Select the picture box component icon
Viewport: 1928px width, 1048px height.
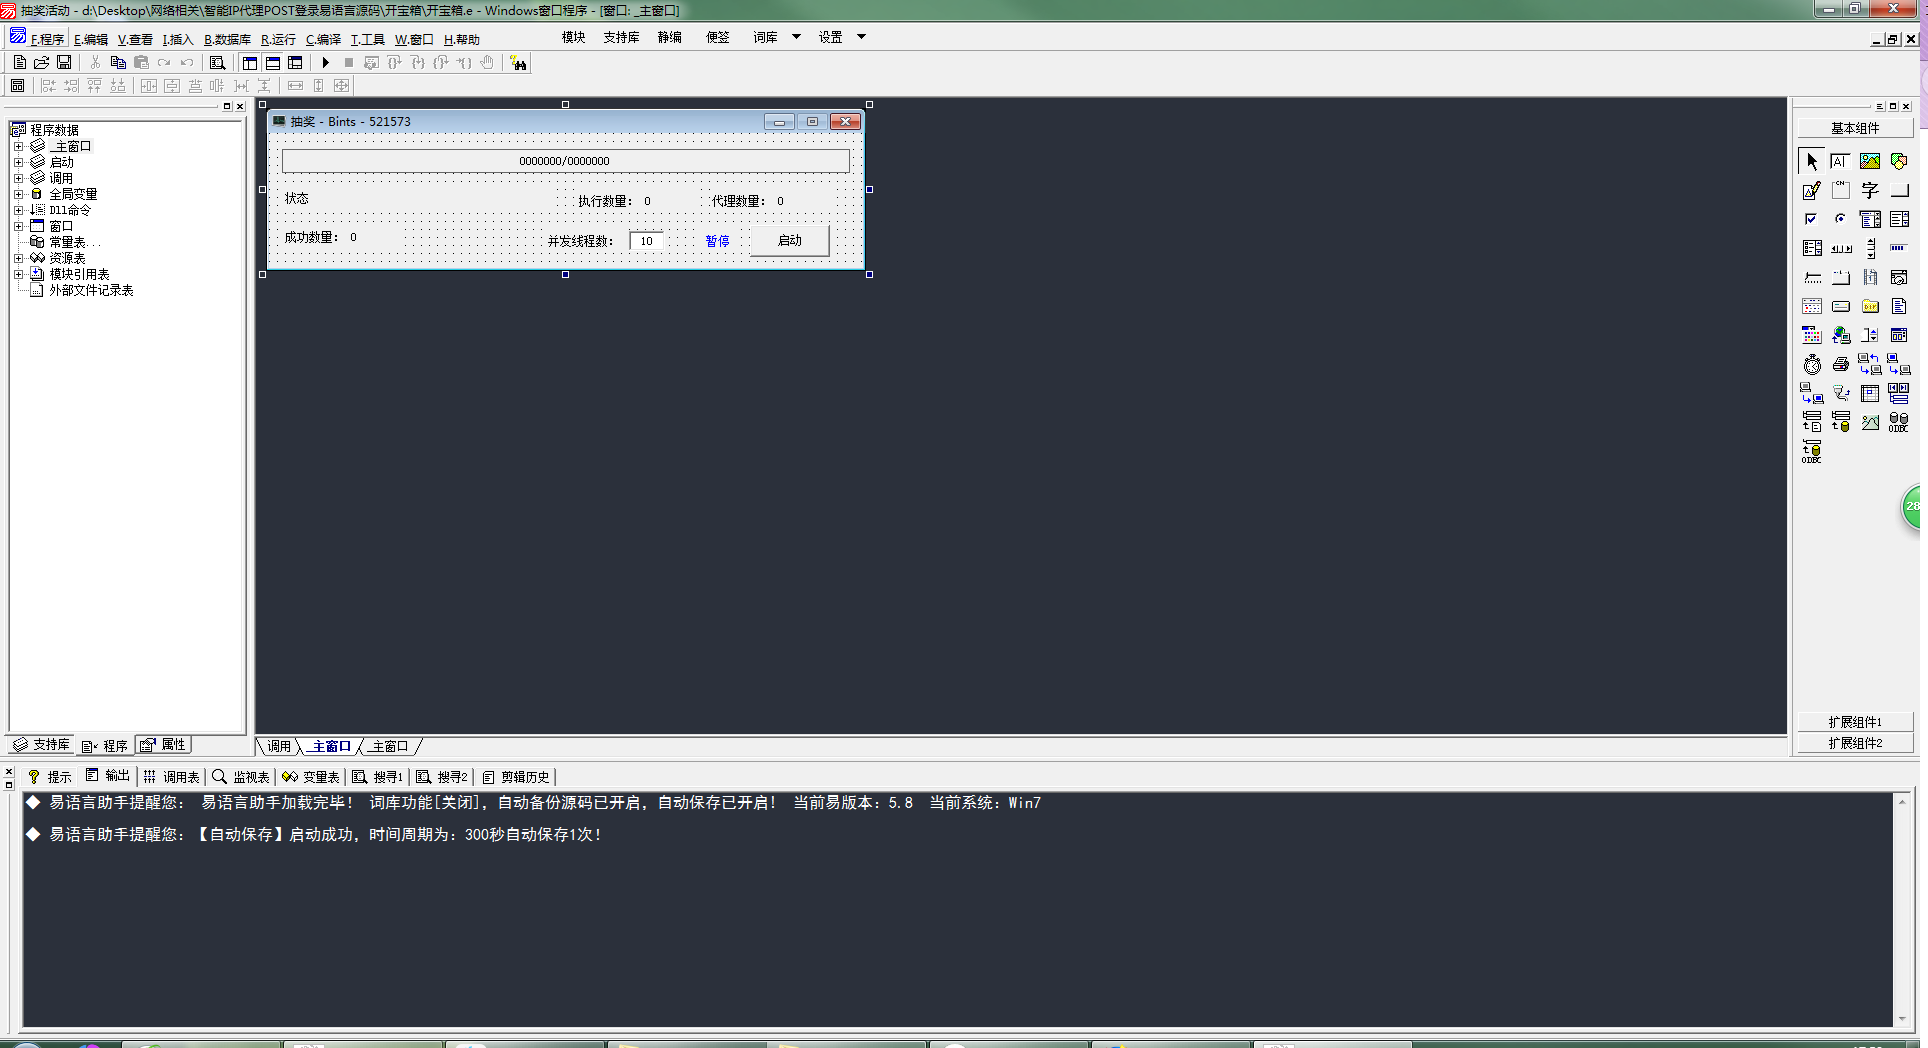point(1869,161)
